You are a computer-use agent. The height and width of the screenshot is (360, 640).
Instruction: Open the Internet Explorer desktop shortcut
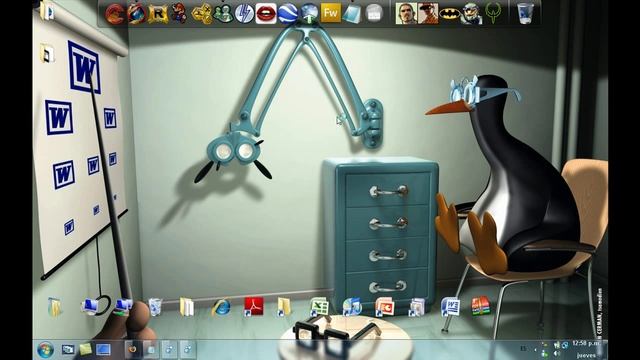[x=221, y=307]
